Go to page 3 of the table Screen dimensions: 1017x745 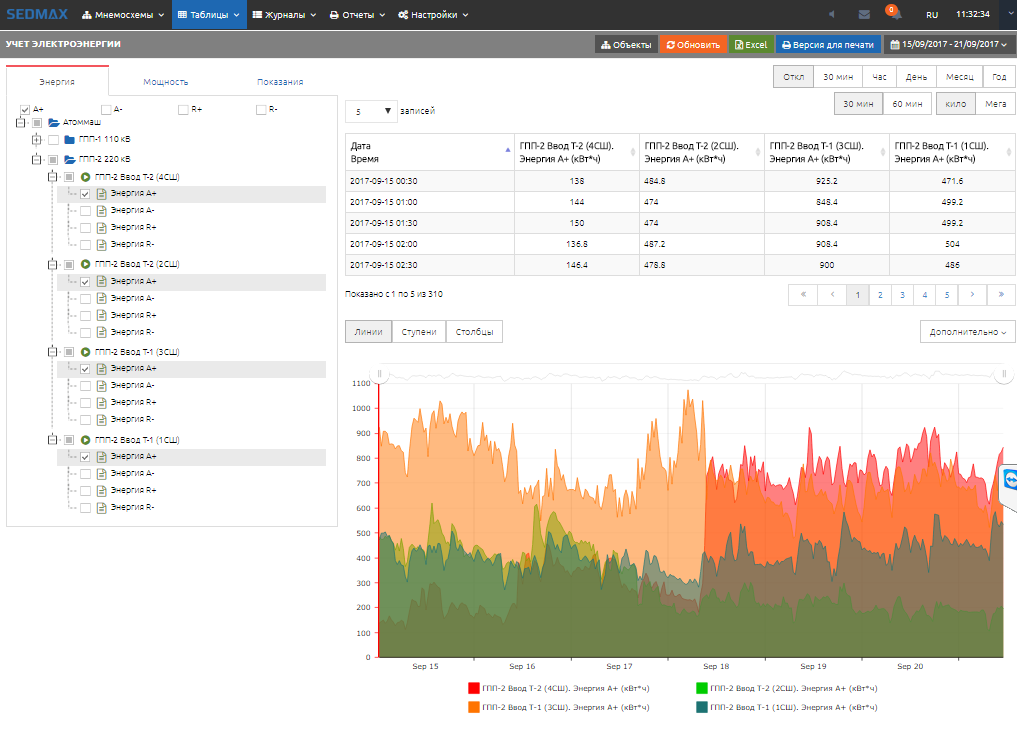[x=901, y=295]
